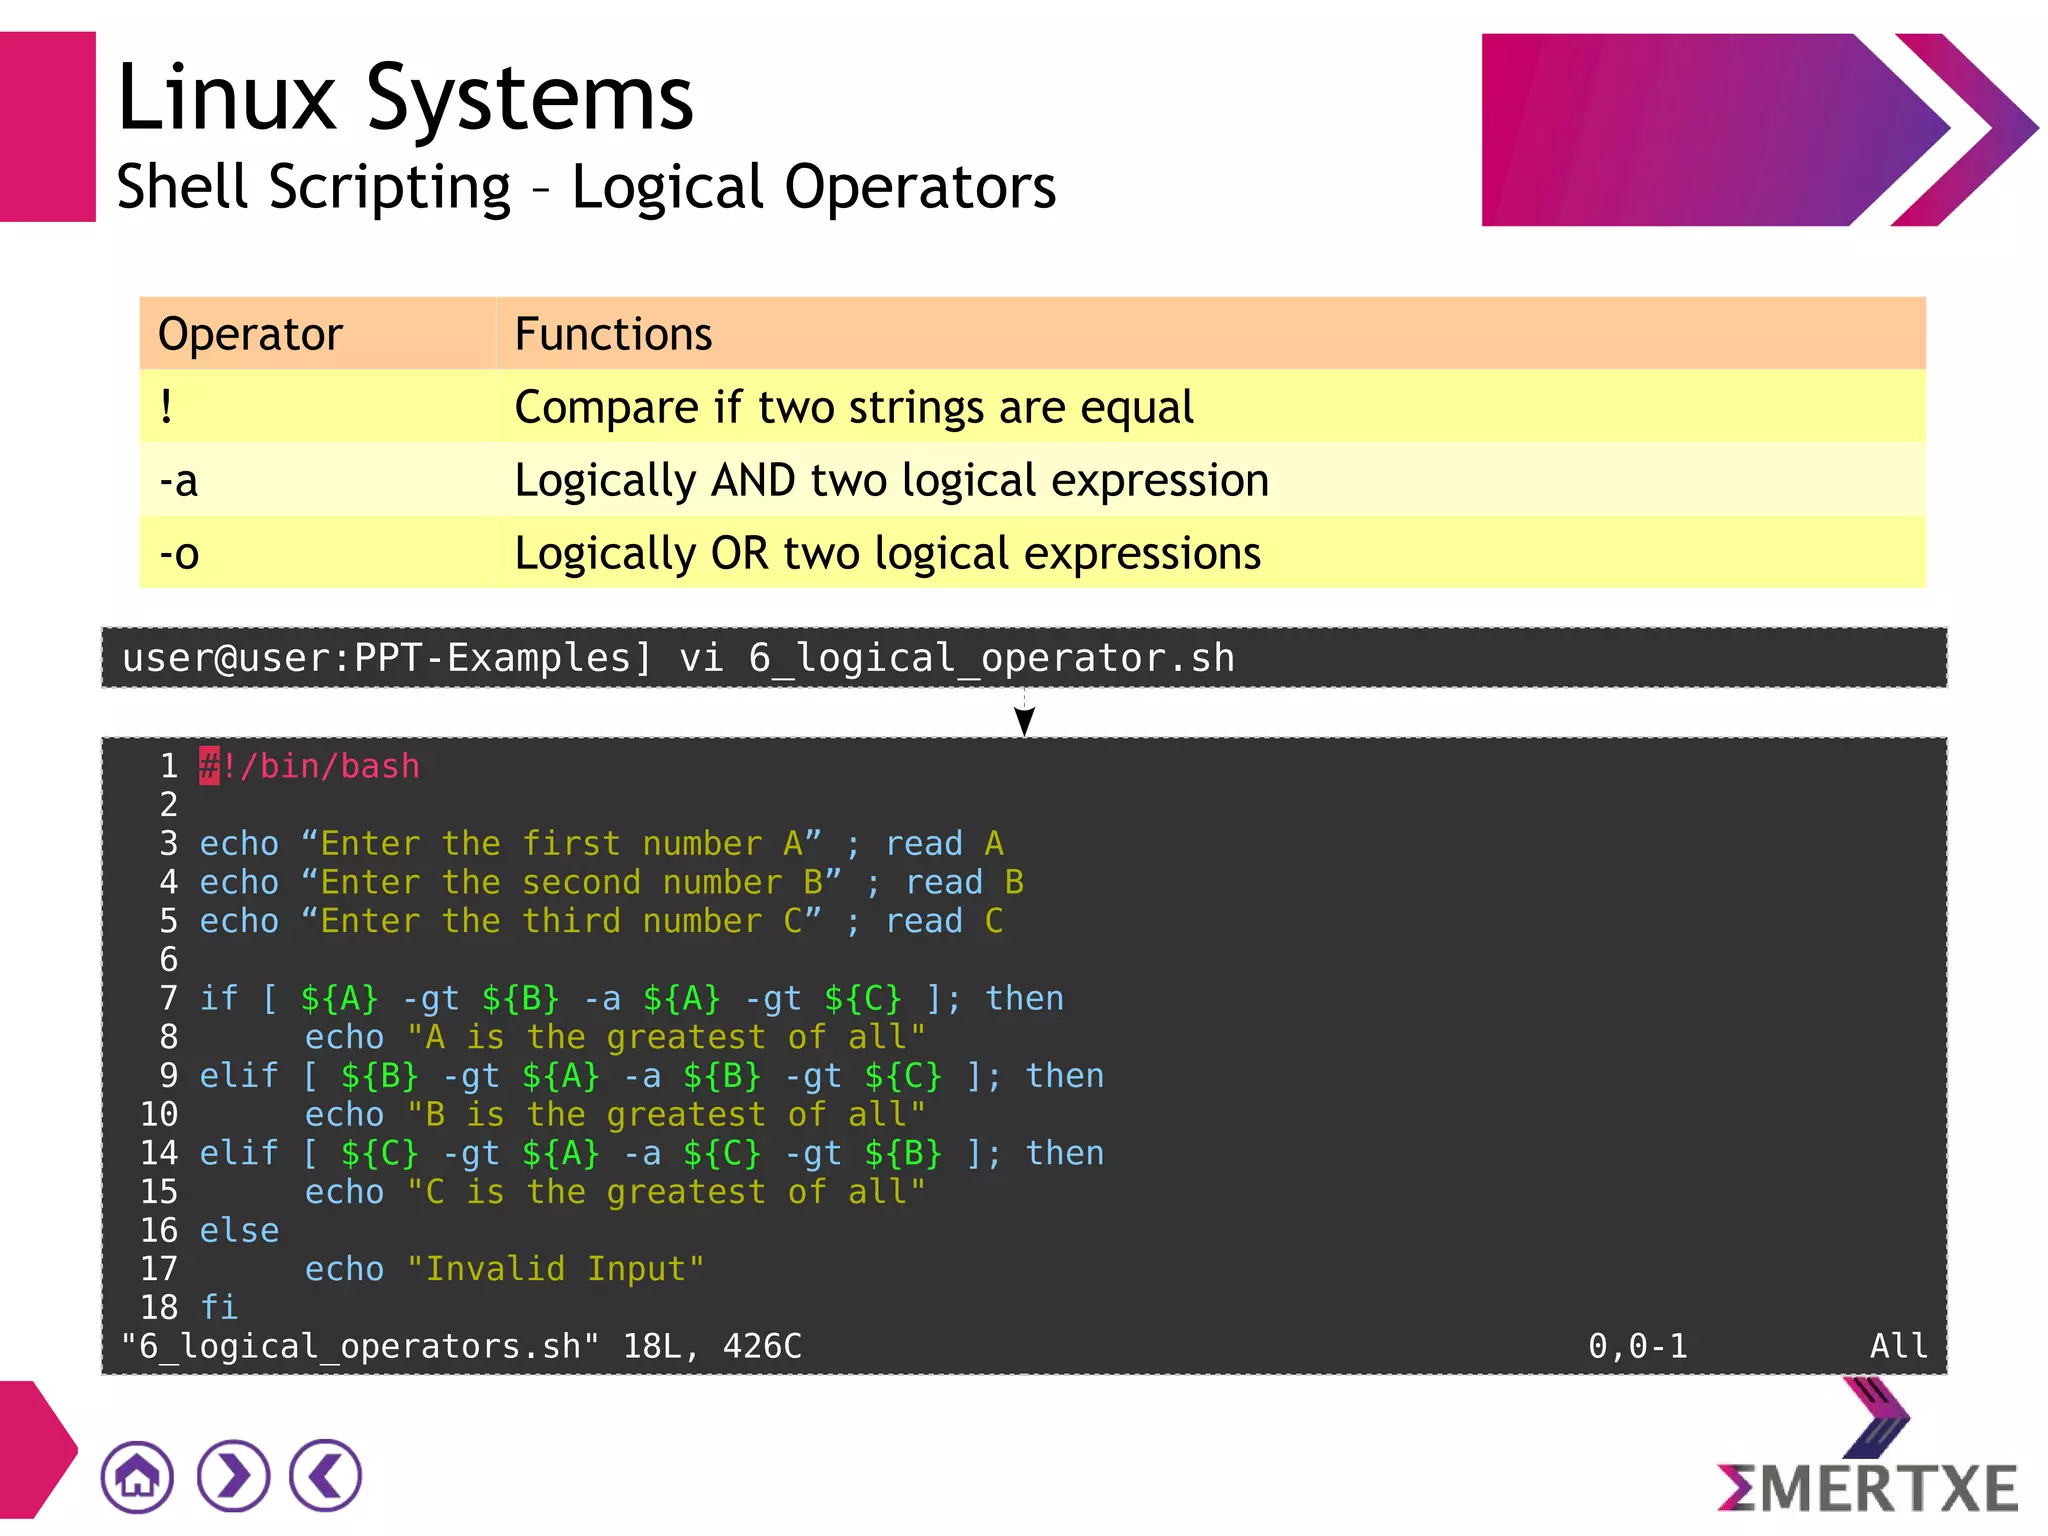This screenshot has height=1536, width=2048.
Task: Select the '-a' operator cell
Action: [x=318, y=479]
